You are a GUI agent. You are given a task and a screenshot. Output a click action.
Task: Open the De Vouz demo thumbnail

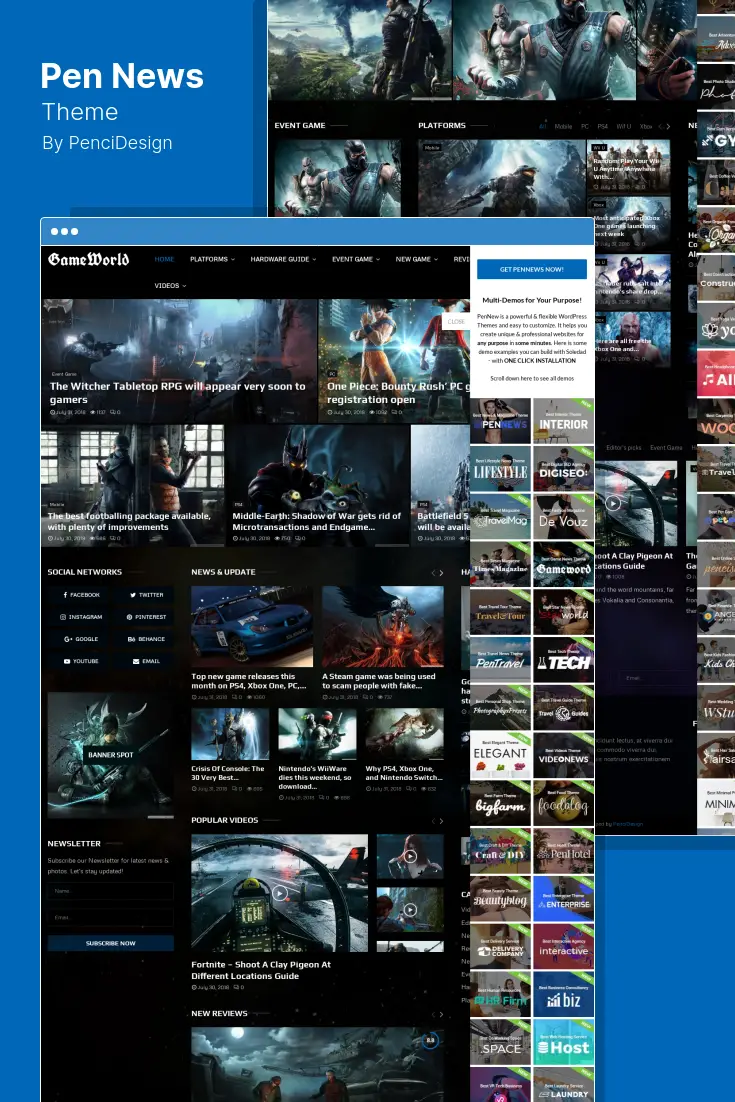click(x=564, y=517)
